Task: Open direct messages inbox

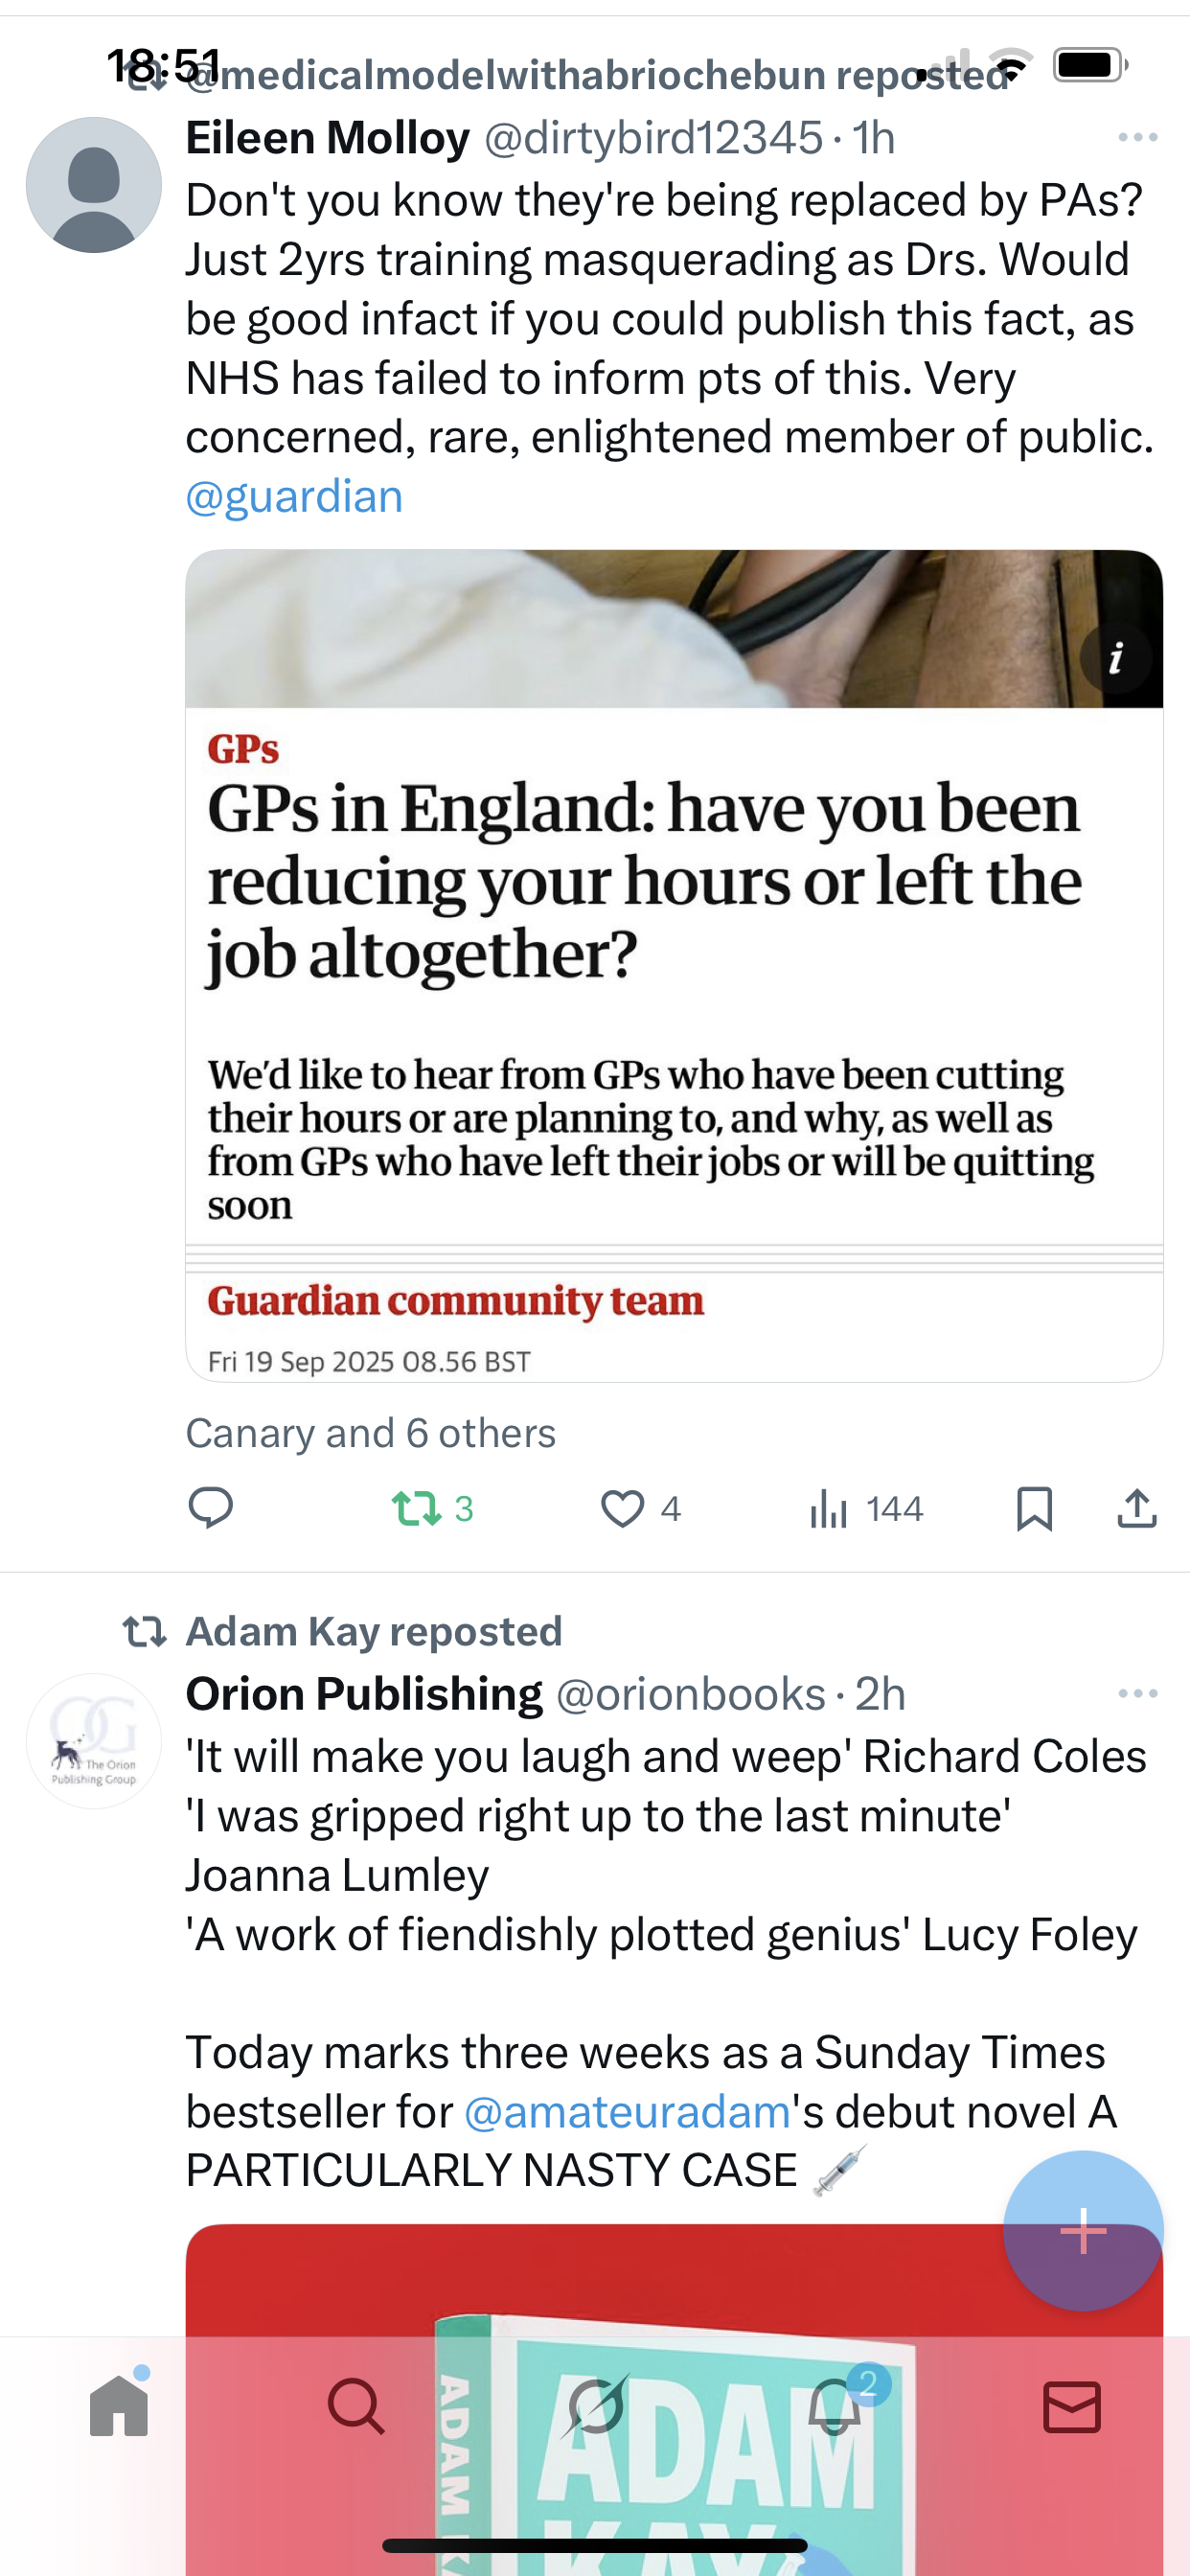Action: [1072, 2406]
